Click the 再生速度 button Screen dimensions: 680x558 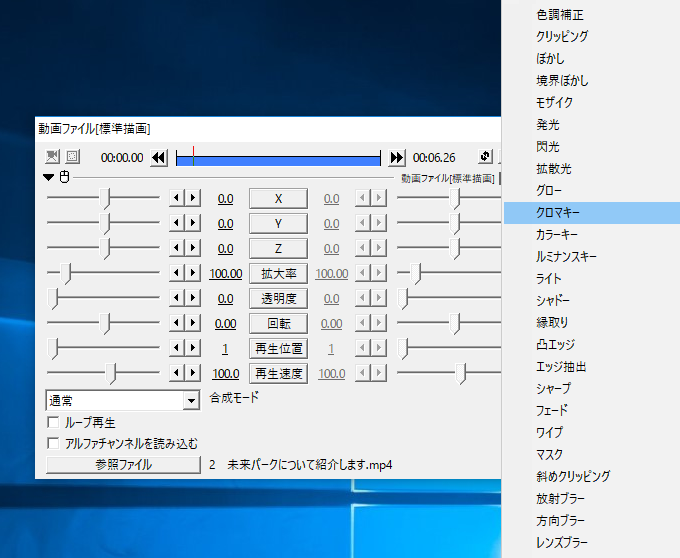[x=278, y=373]
